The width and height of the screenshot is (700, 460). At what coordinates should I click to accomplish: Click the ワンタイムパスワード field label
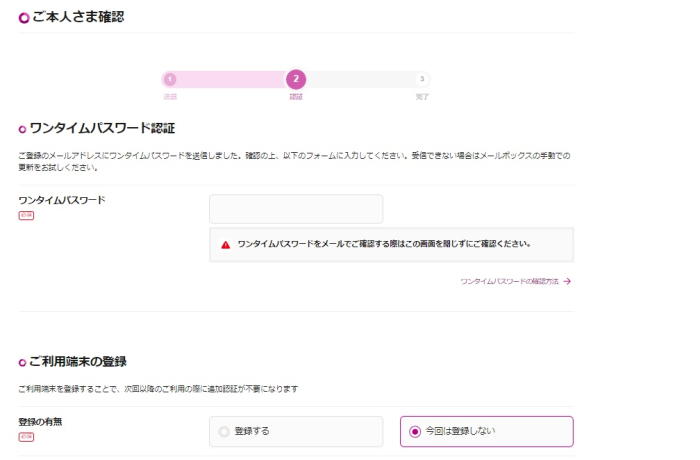click(x=61, y=200)
